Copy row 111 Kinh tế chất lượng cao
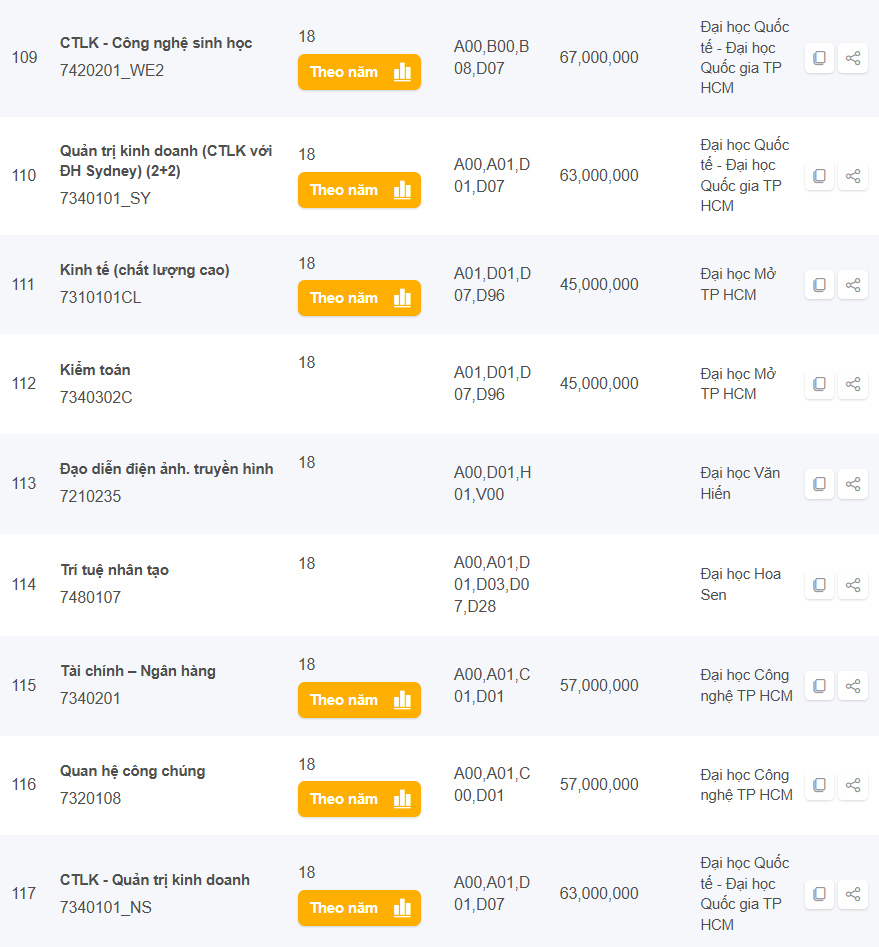Image resolution: width=879 pixels, height=947 pixels. [x=819, y=285]
